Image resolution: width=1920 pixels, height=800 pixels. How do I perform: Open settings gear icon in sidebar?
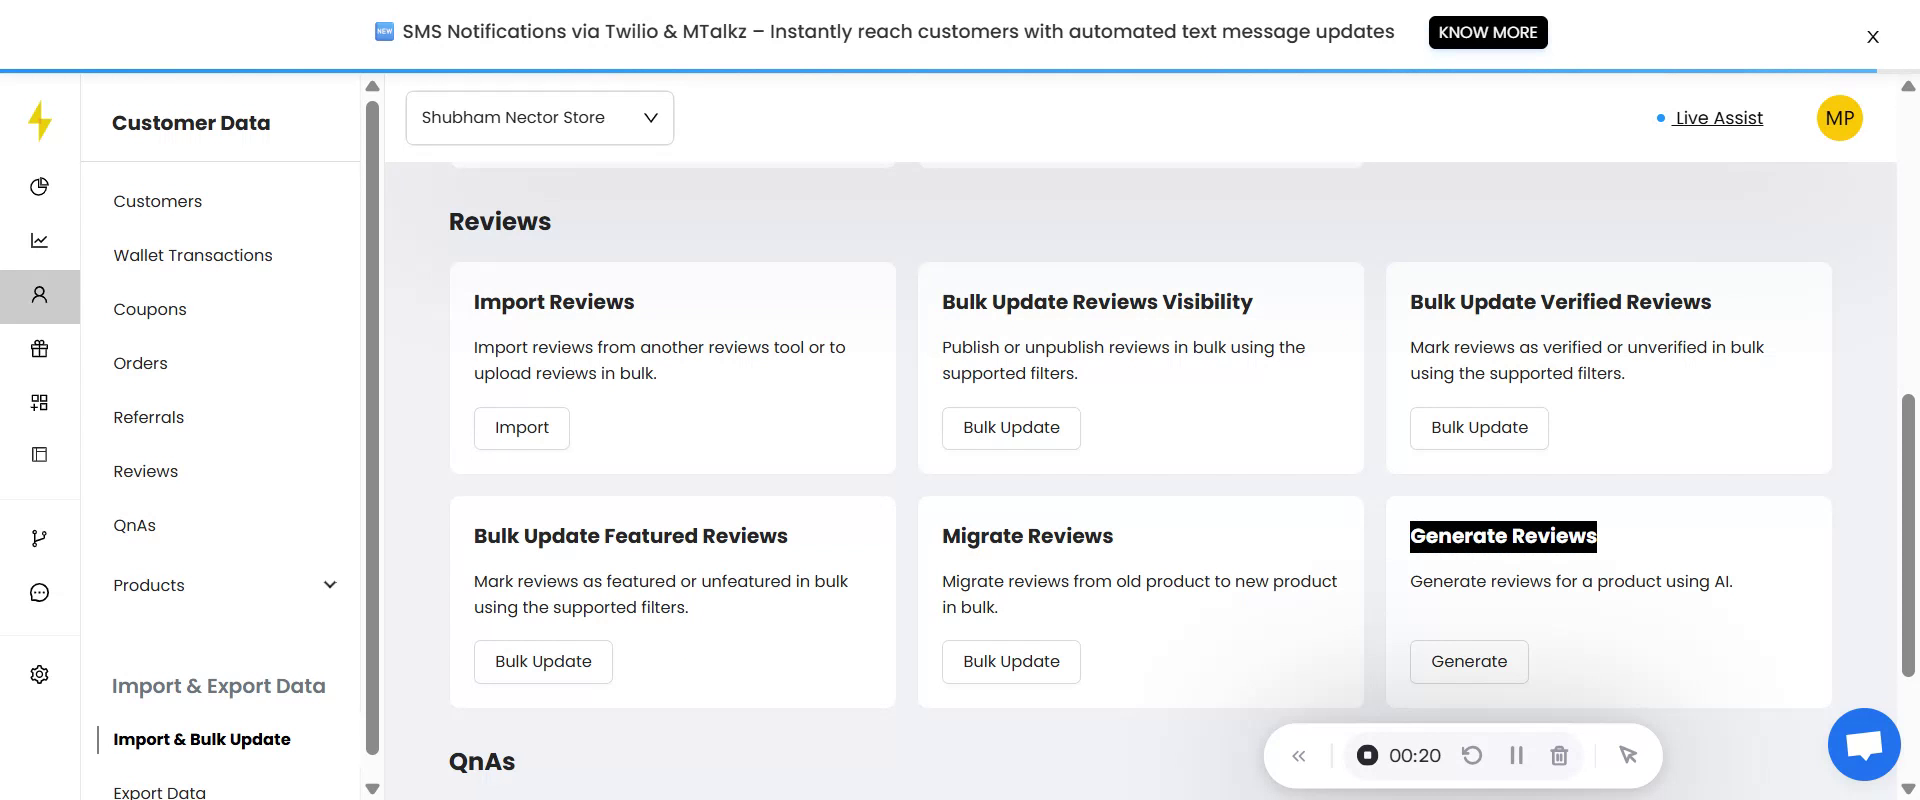coord(39,675)
